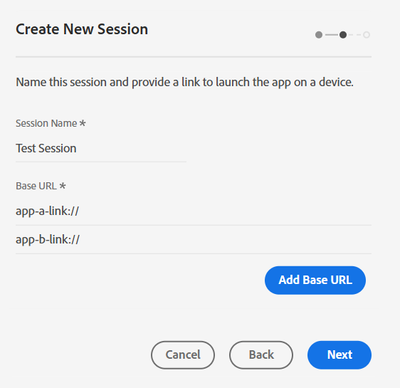Focus the Session Name field containing Test Session
400x388 pixels.
click(x=101, y=148)
